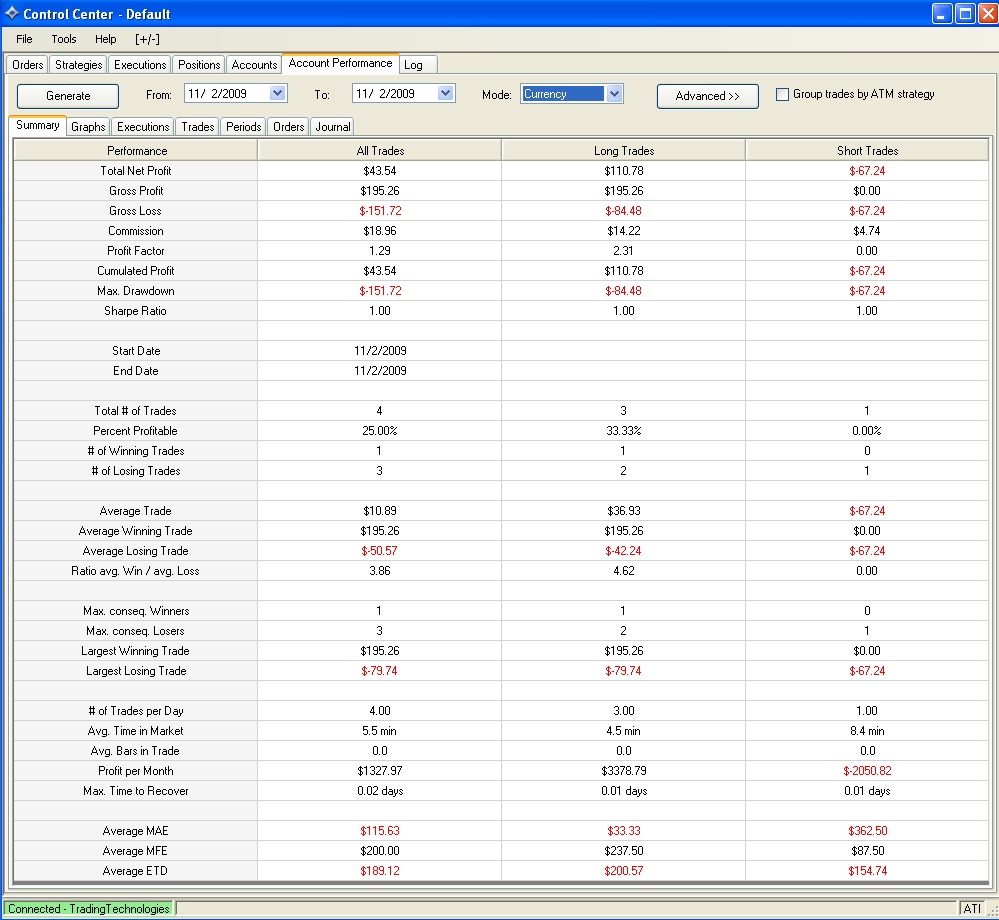Click All Trades Profit per Month $1327.97
Viewport: 999px width, 920px height.
click(x=380, y=770)
